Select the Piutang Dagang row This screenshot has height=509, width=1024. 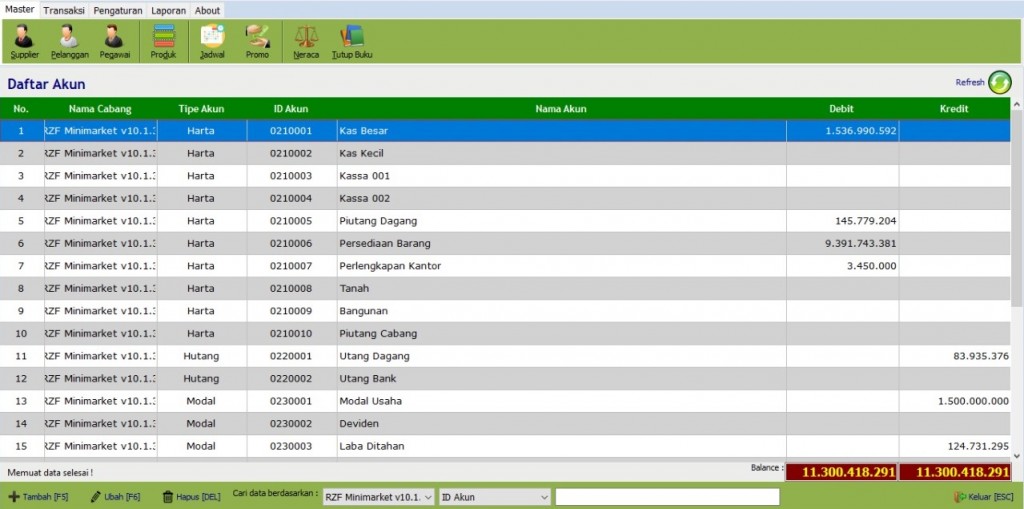pyautogui.click(x=505, y=221)
